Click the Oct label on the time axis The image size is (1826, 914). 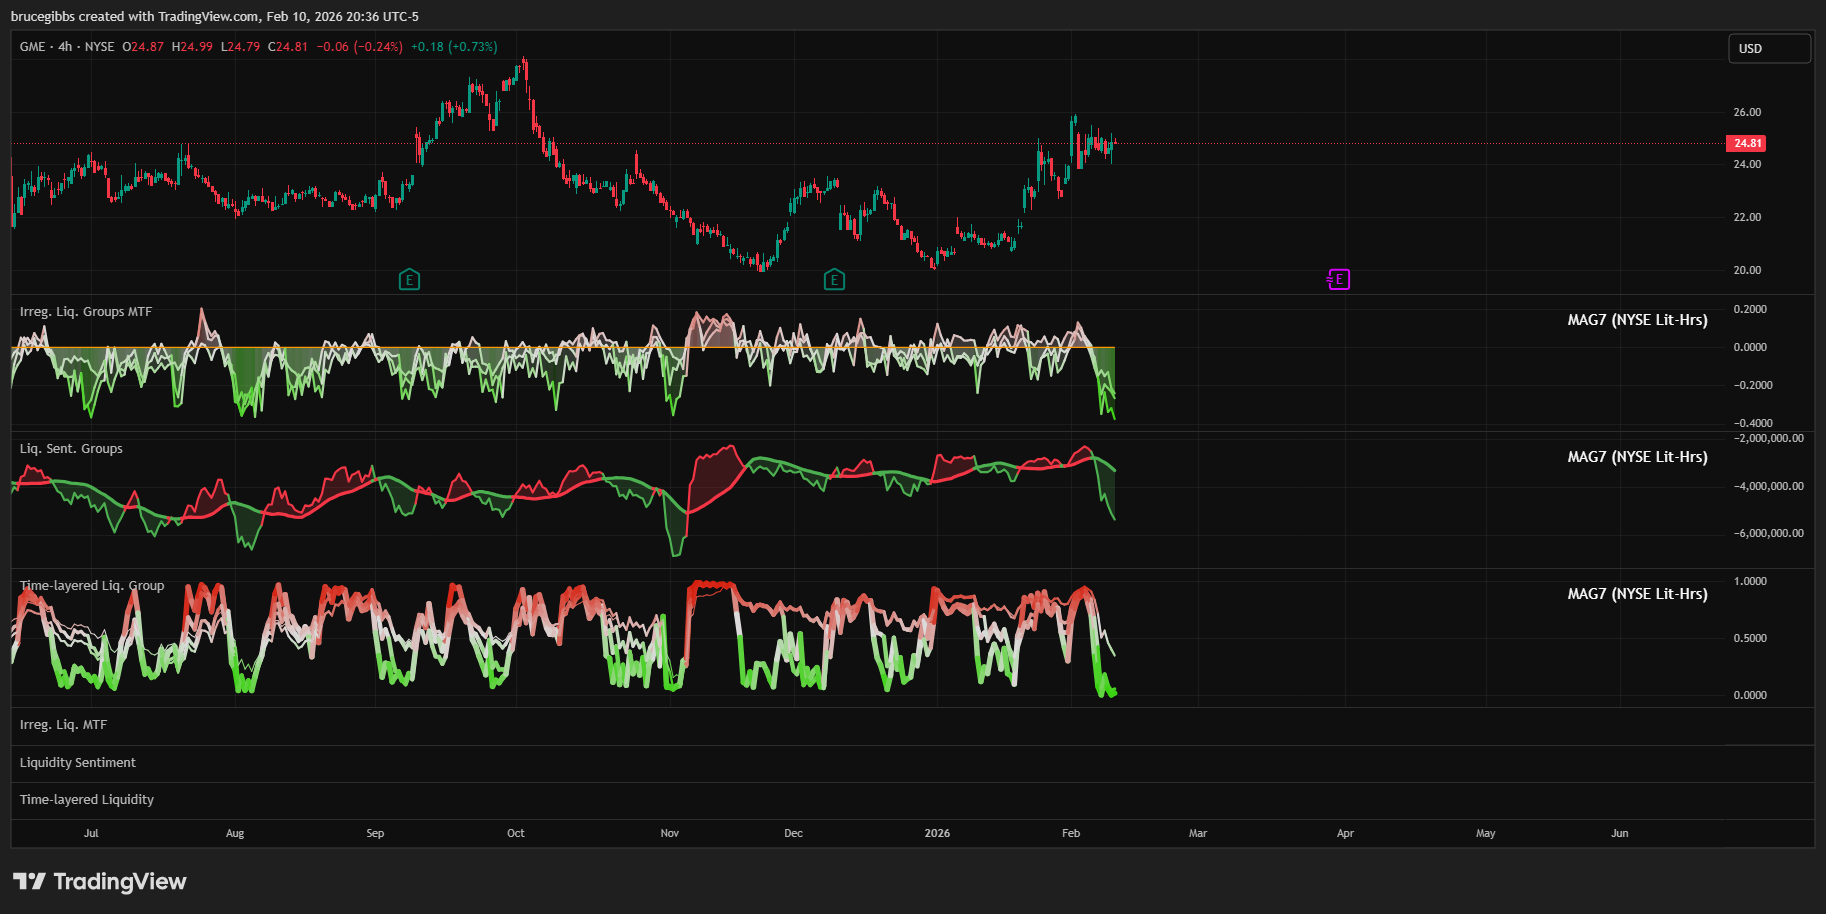[516, 833]
